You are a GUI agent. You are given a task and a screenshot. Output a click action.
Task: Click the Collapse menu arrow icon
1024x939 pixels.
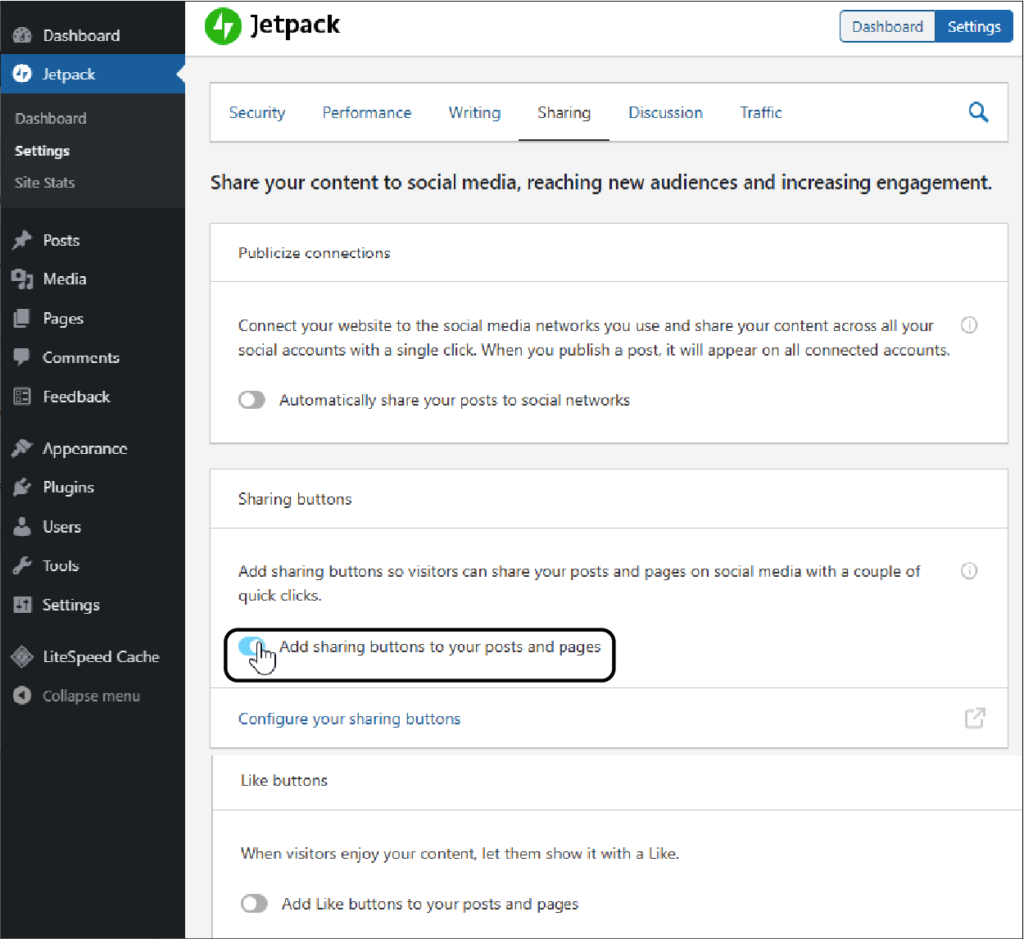[x=22, y=695]
